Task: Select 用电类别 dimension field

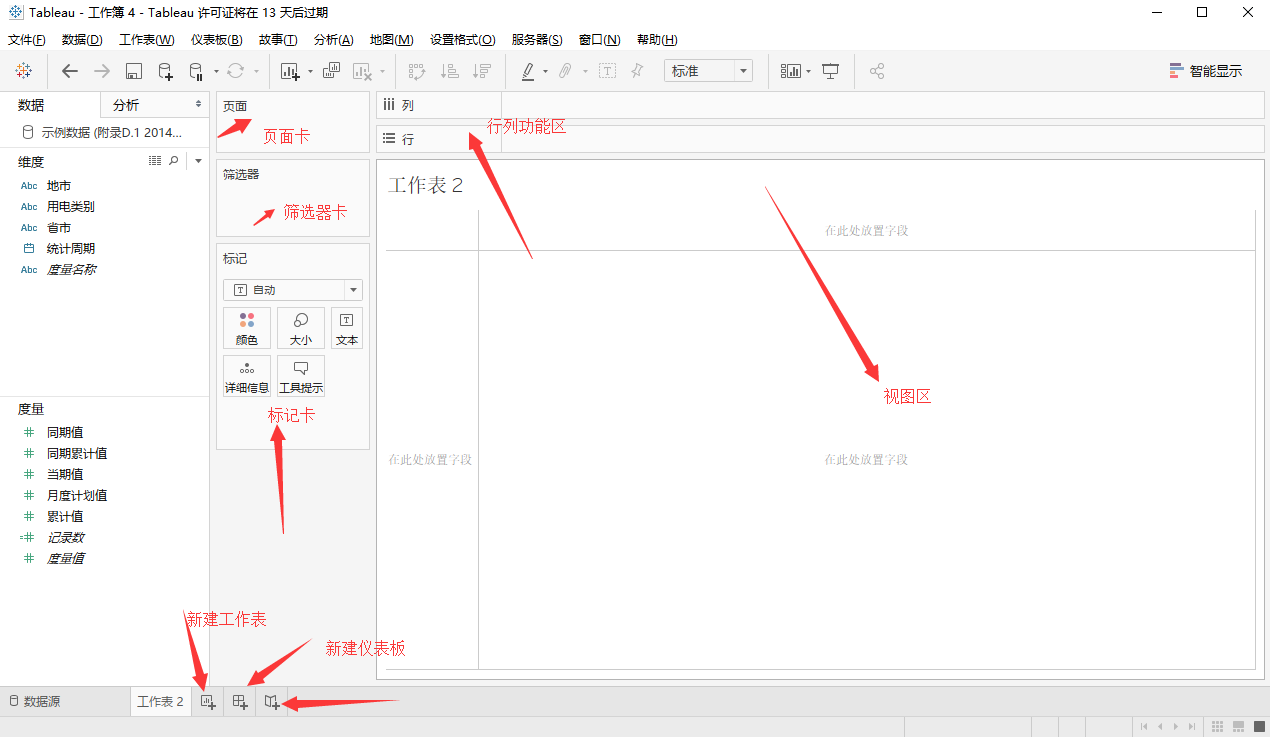Action: 71,207
